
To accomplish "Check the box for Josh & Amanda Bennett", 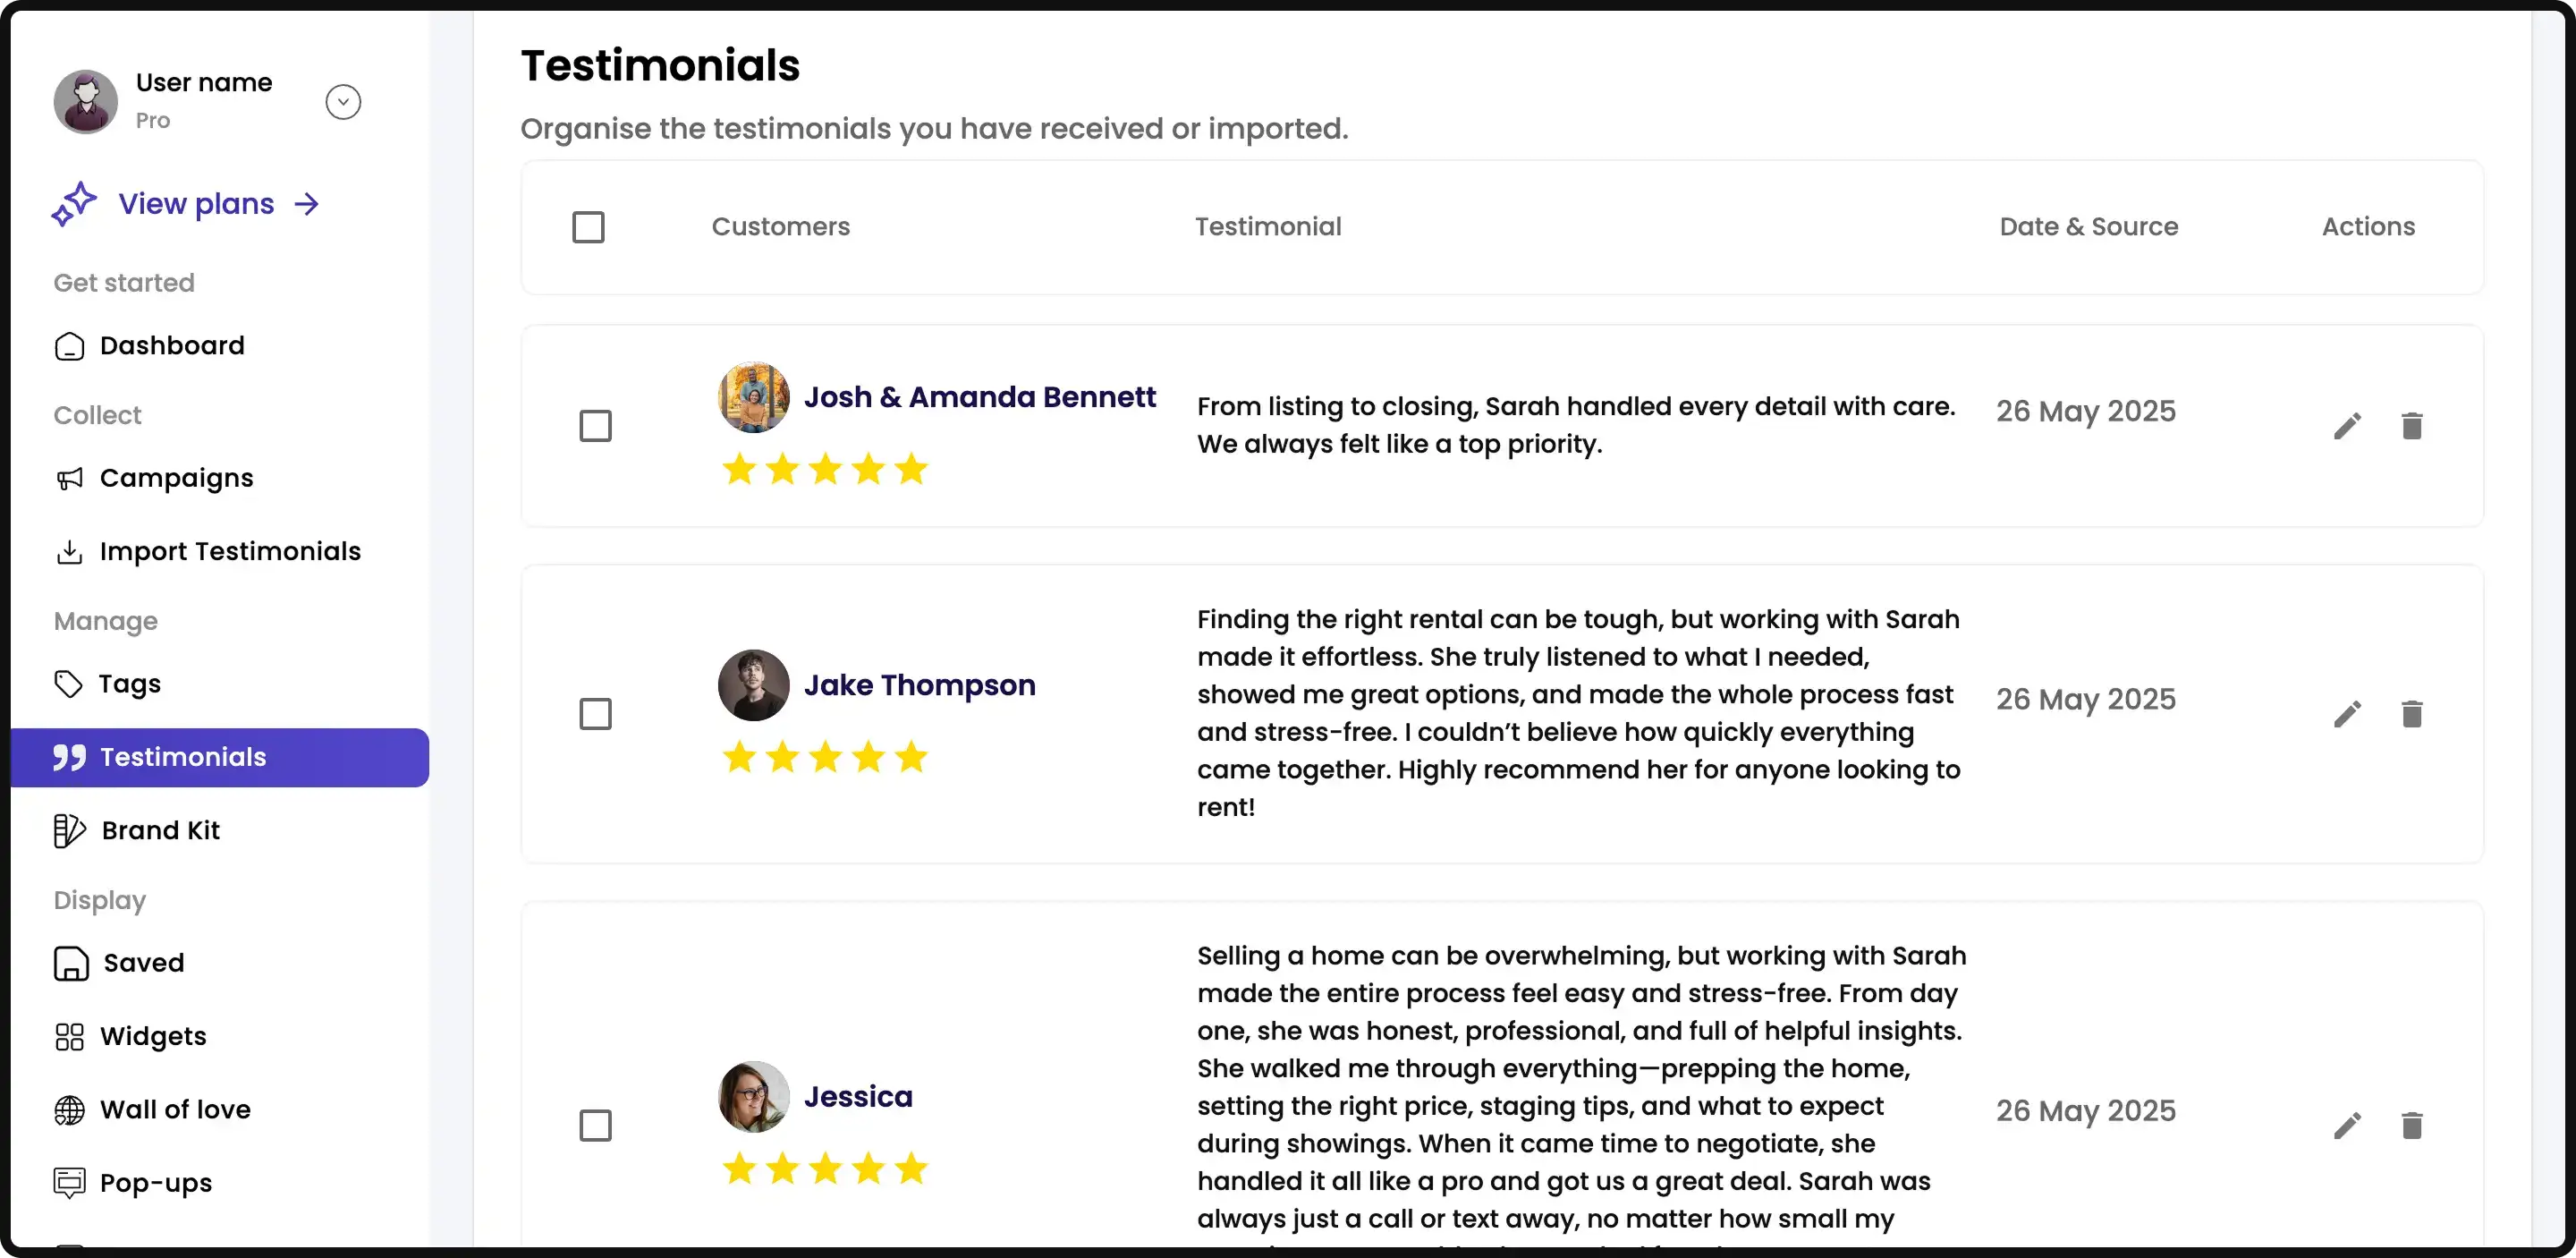I will [x=595, y=426].
